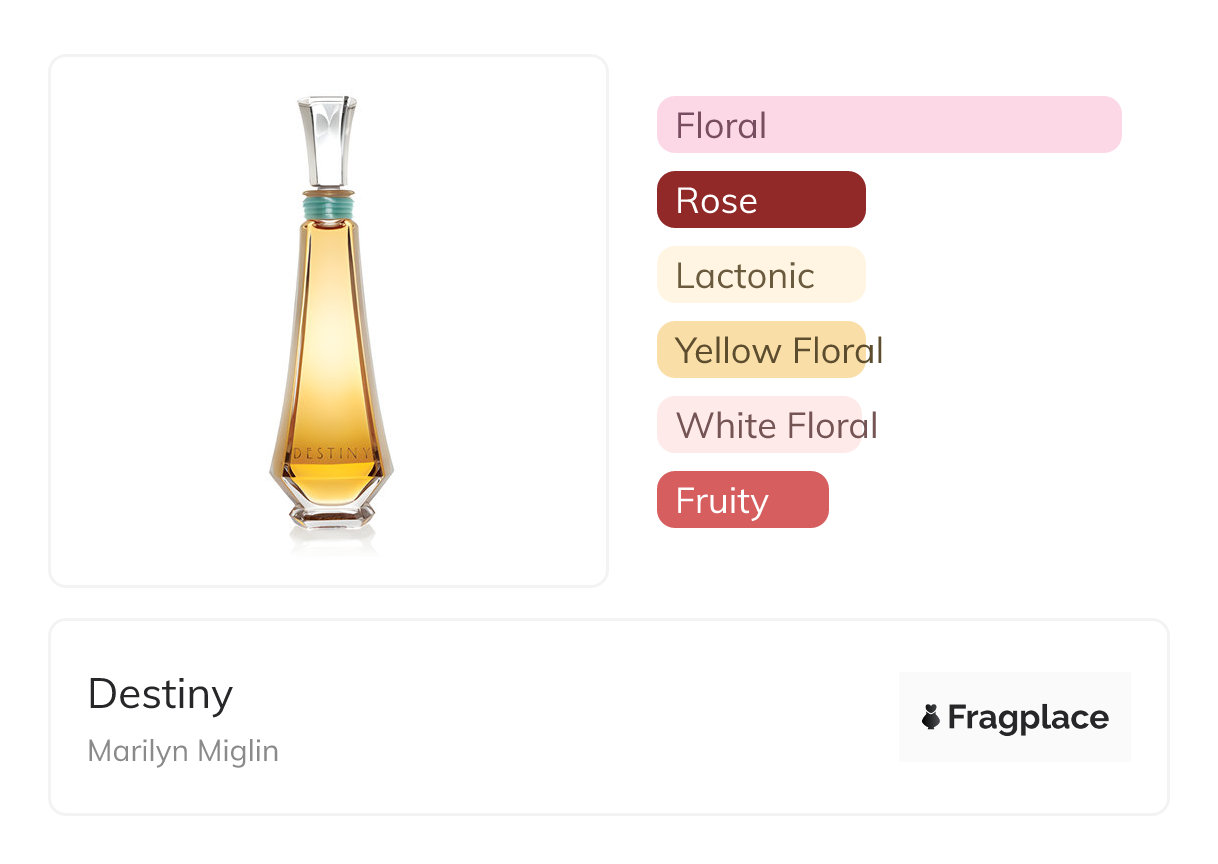
Task: Click the Fragplace bottle logo icon
Action: (x=931, y=717)
